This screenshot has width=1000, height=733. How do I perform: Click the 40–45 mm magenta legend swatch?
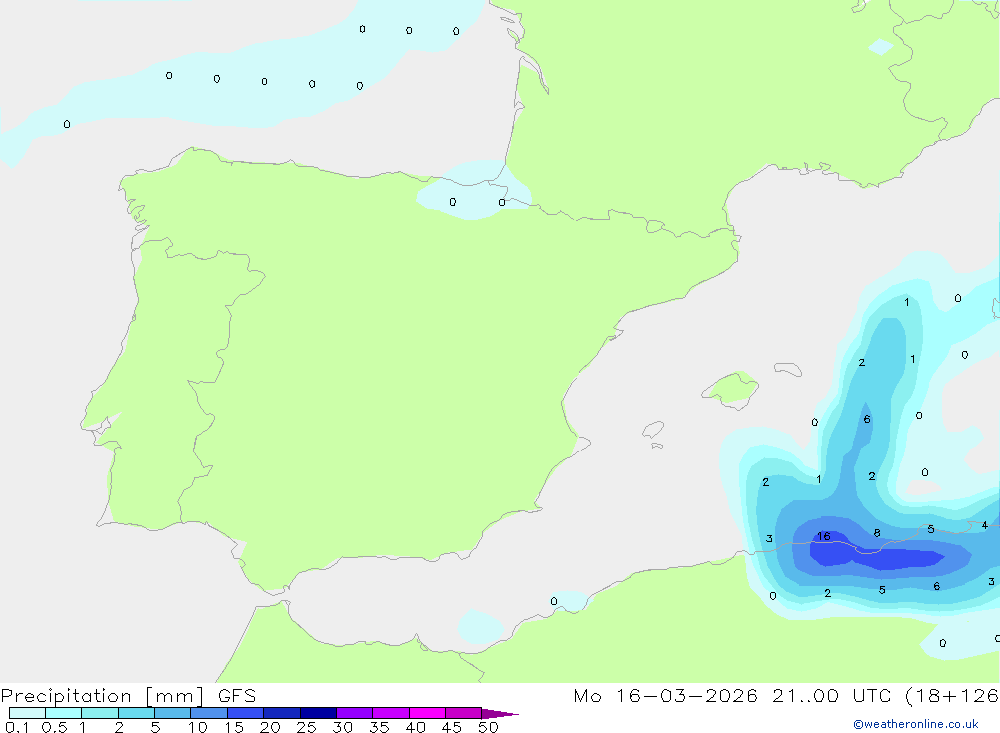coord(427,713)
